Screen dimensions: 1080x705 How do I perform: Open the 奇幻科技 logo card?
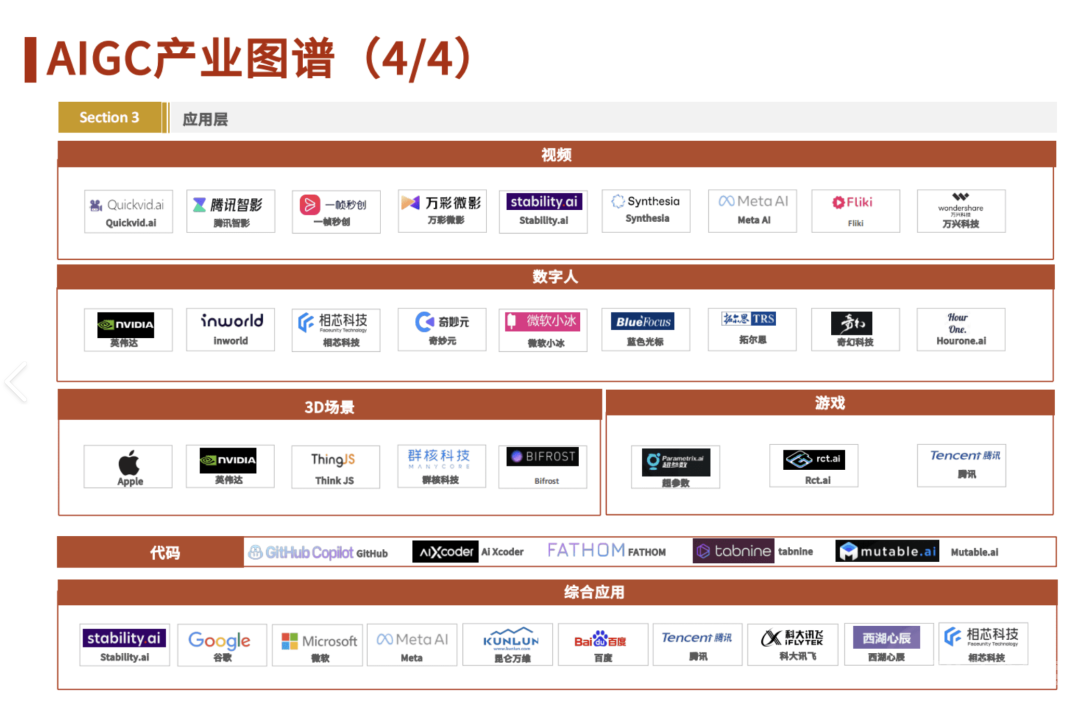(x=855, y=330)
